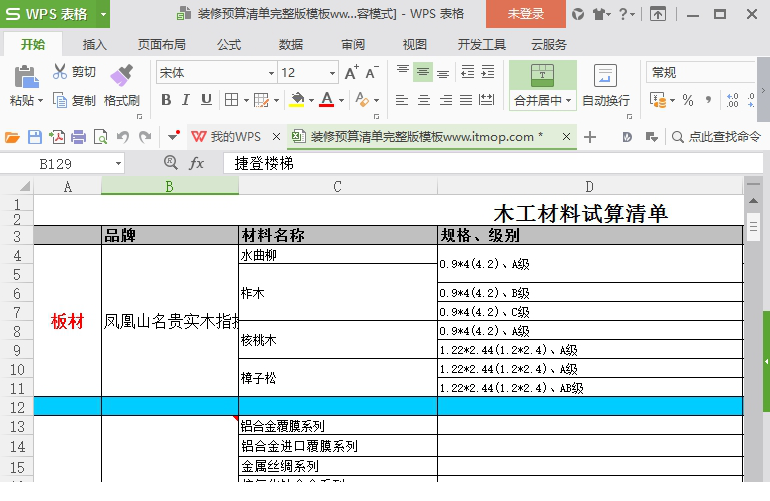Open the 开发工具 tab
The width and height of the screenshot is (770, 501).
482,45
